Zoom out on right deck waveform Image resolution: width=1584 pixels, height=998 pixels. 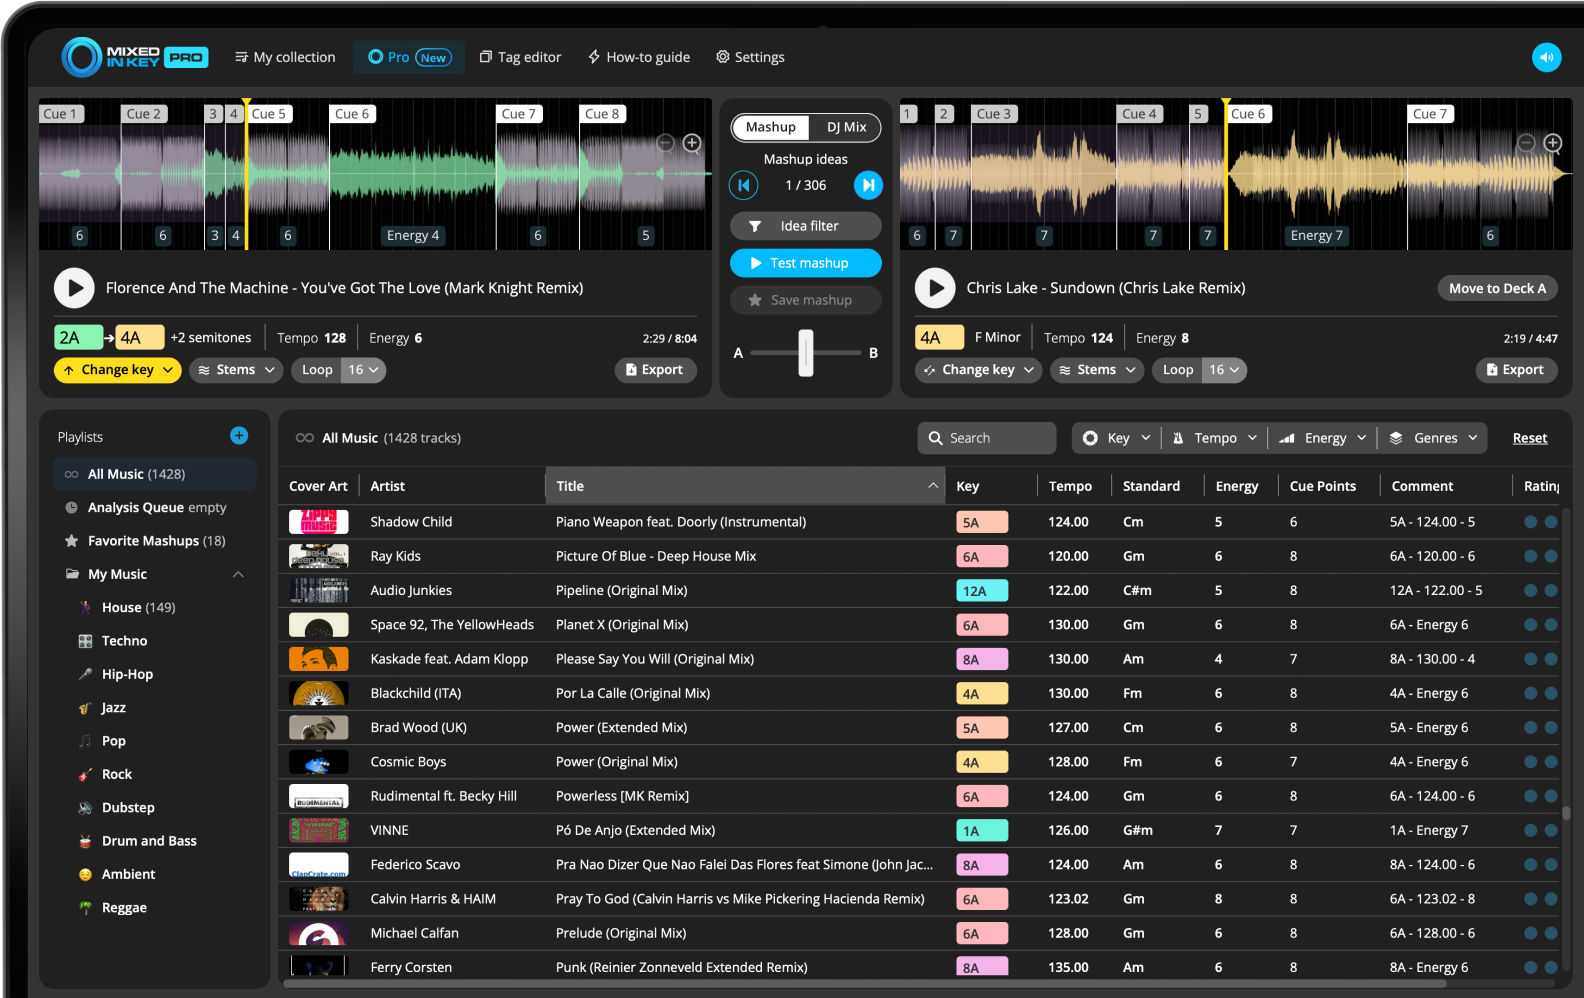1526,144
